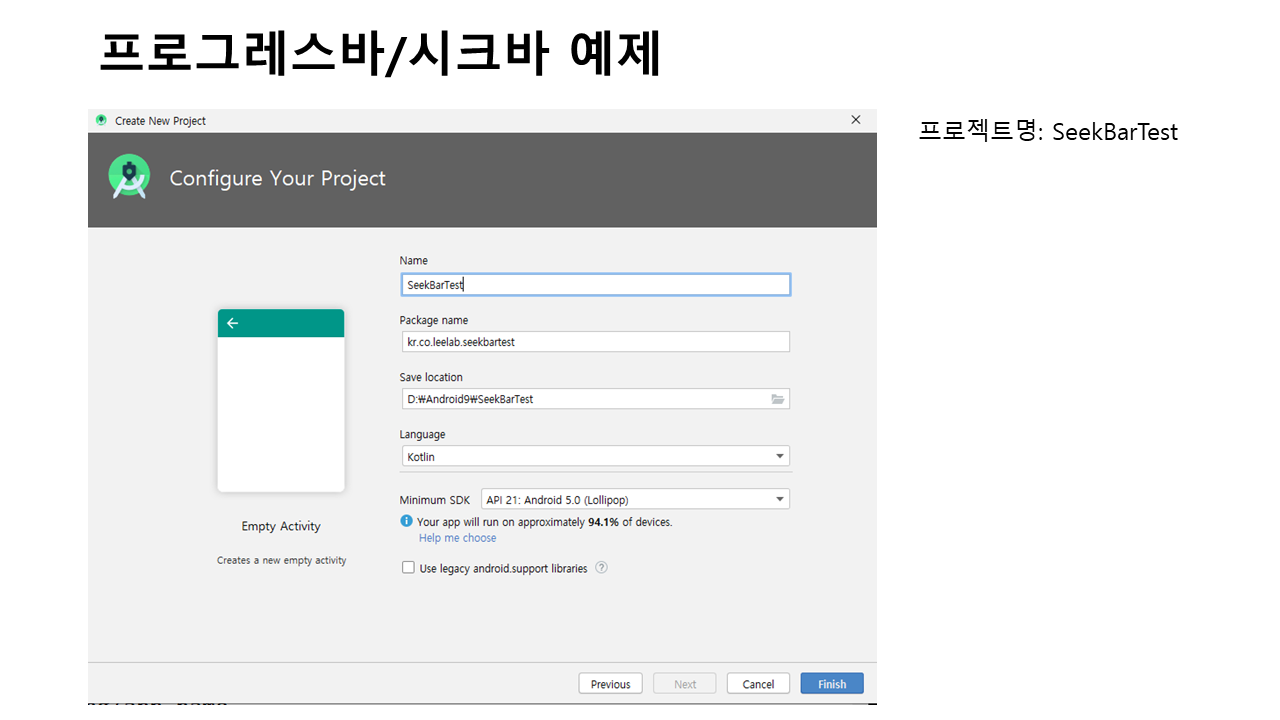Click the Android Studio icon in title bar
Screen dimensions: 1280x720
pyautogui.click(x=101, y=120)
